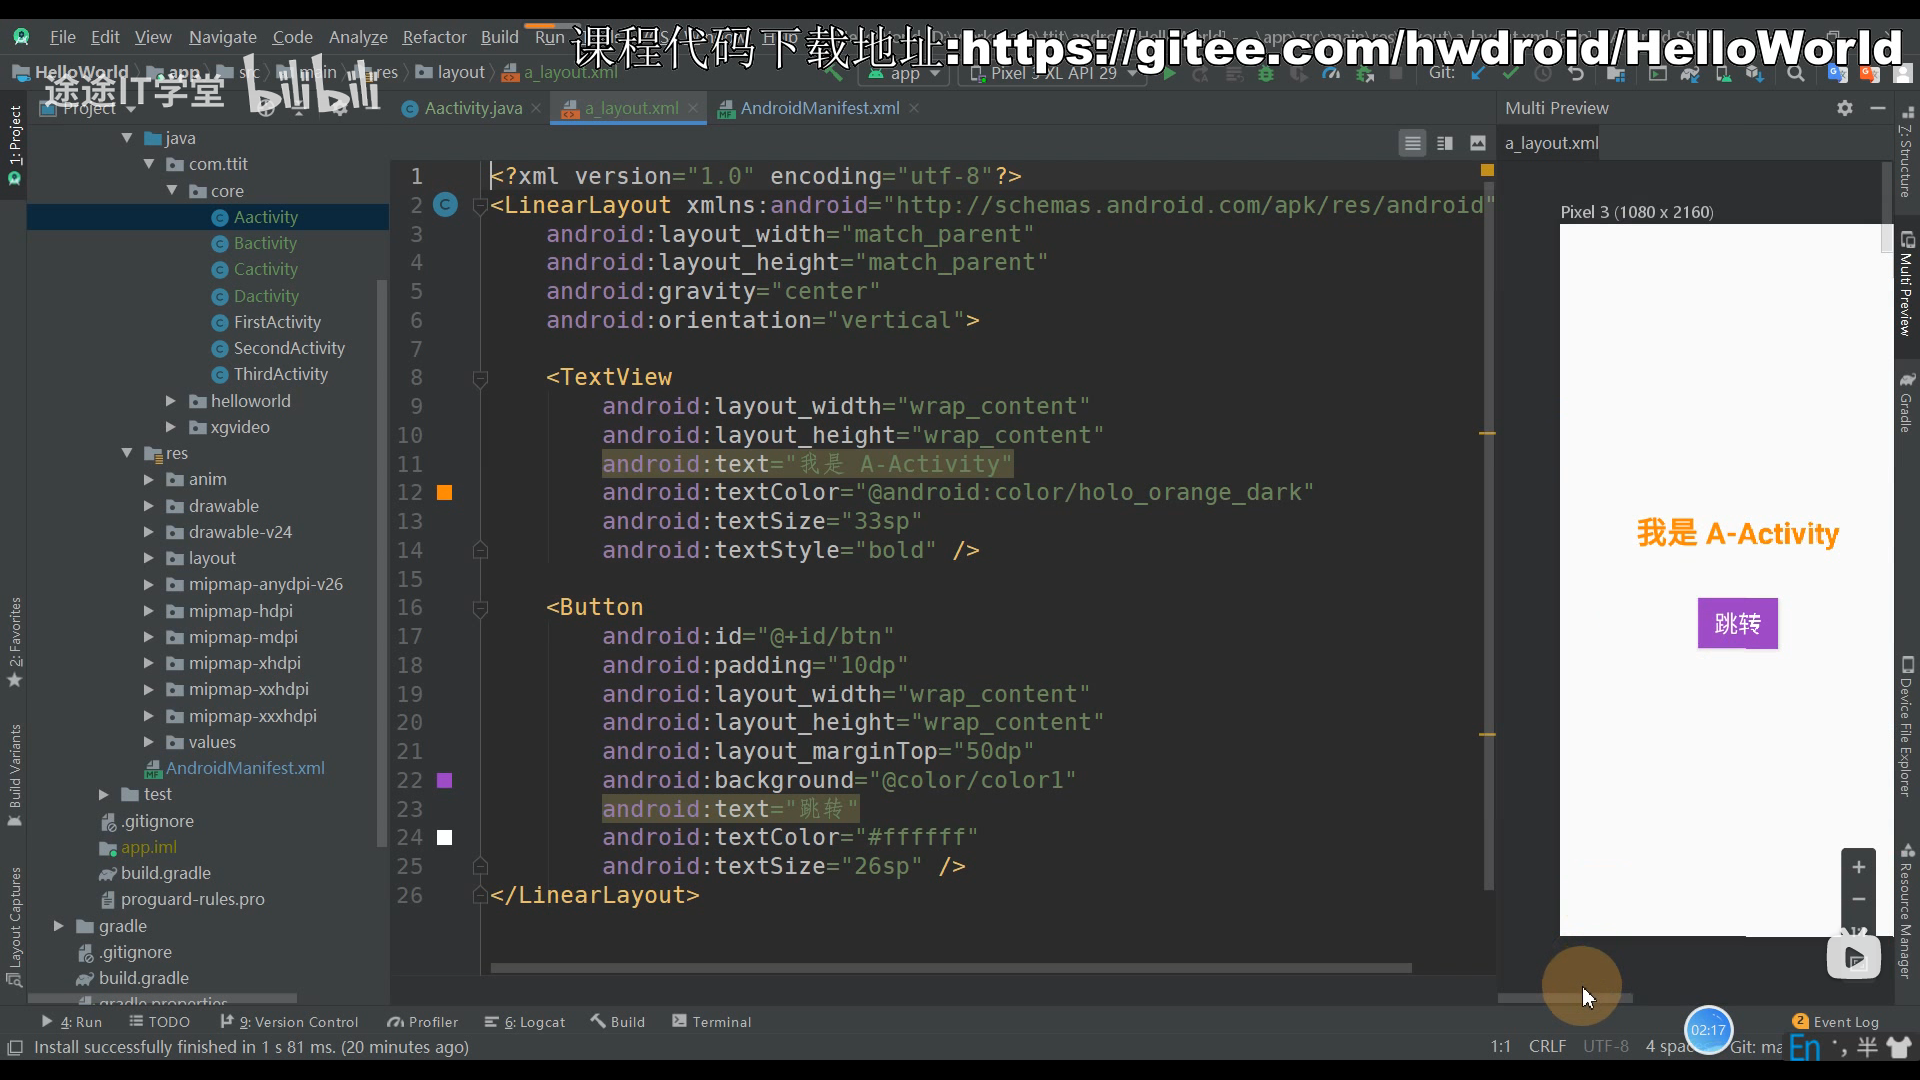The width and height of the screenshot is (1920, 1080).
Task: Open the Refactor menu
Action: tap(434, 37)
